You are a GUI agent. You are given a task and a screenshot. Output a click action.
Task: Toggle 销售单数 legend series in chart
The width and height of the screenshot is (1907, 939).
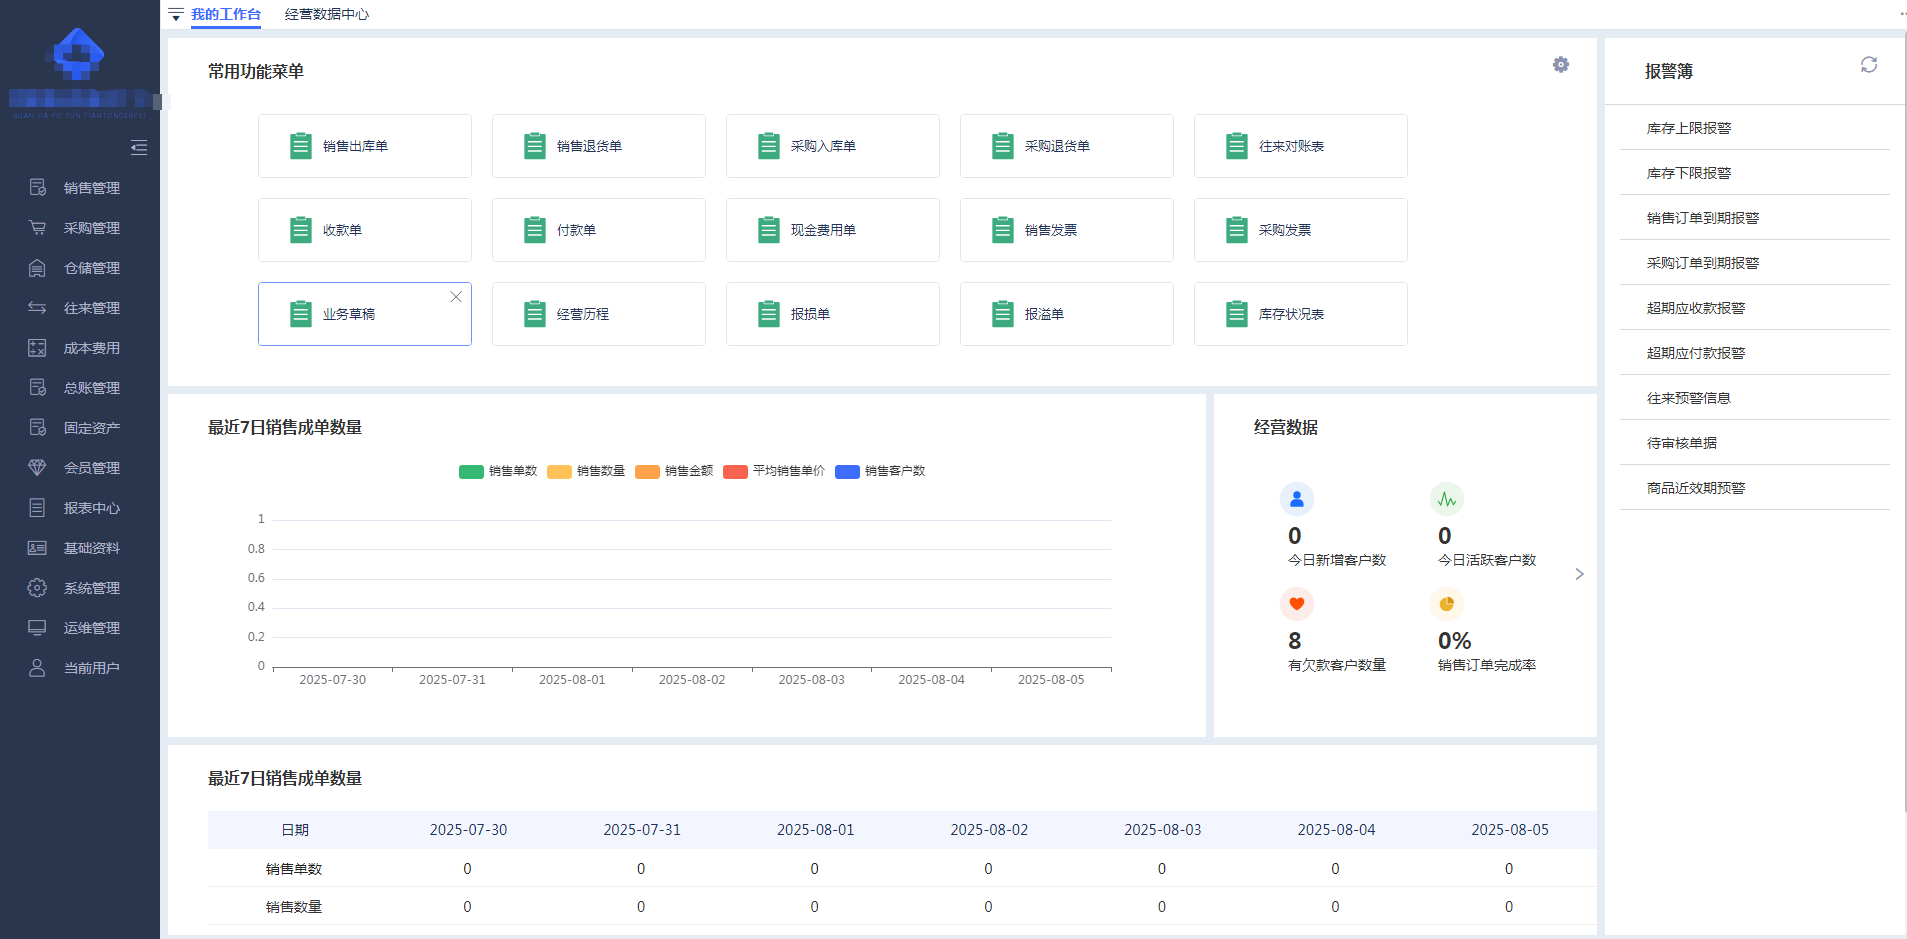pos(498,471)
